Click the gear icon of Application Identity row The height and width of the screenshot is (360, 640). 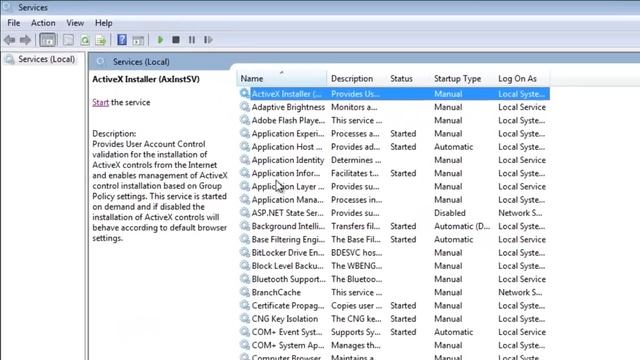(x=244, y=160)
